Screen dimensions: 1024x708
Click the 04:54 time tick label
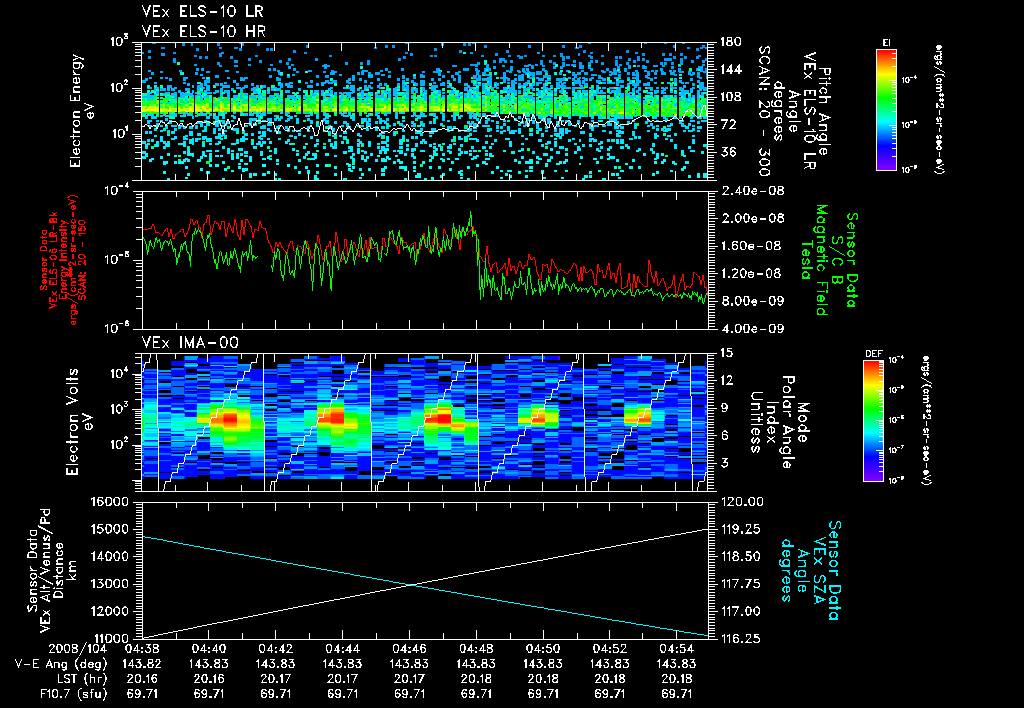pyautogui.click(x=676, y=650)
